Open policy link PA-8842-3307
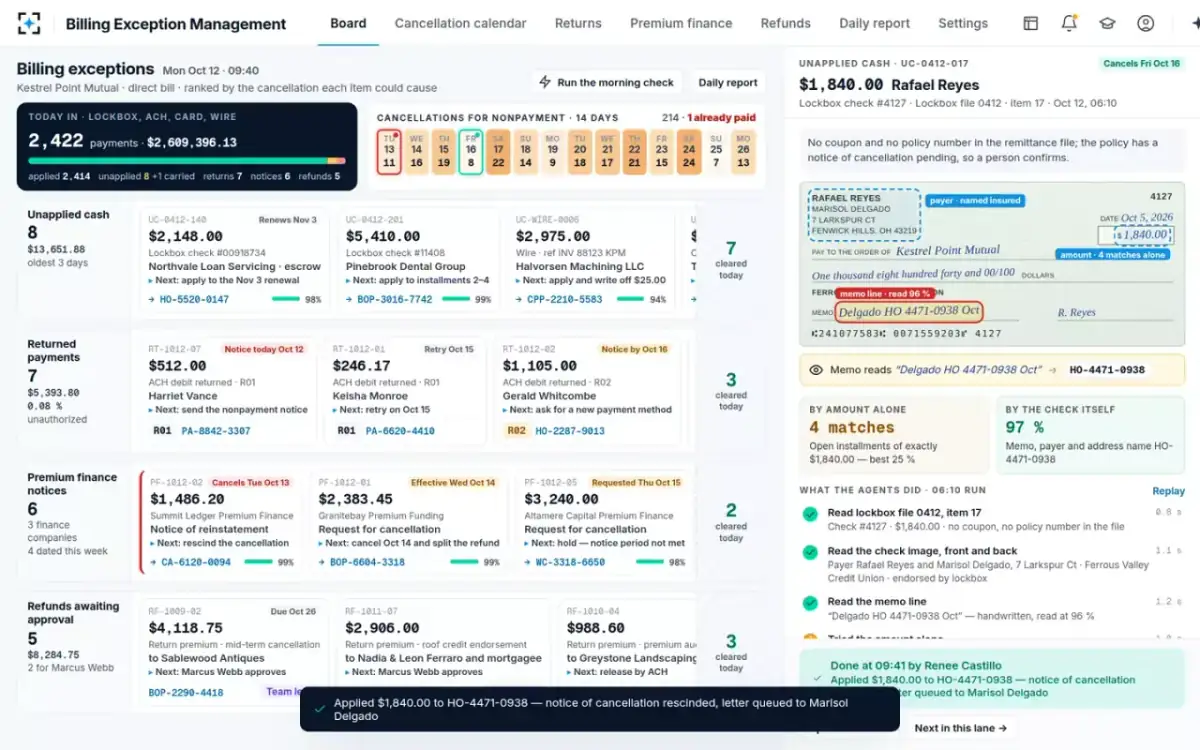This screenshot has width=1200, height=750. click(216, 431)
